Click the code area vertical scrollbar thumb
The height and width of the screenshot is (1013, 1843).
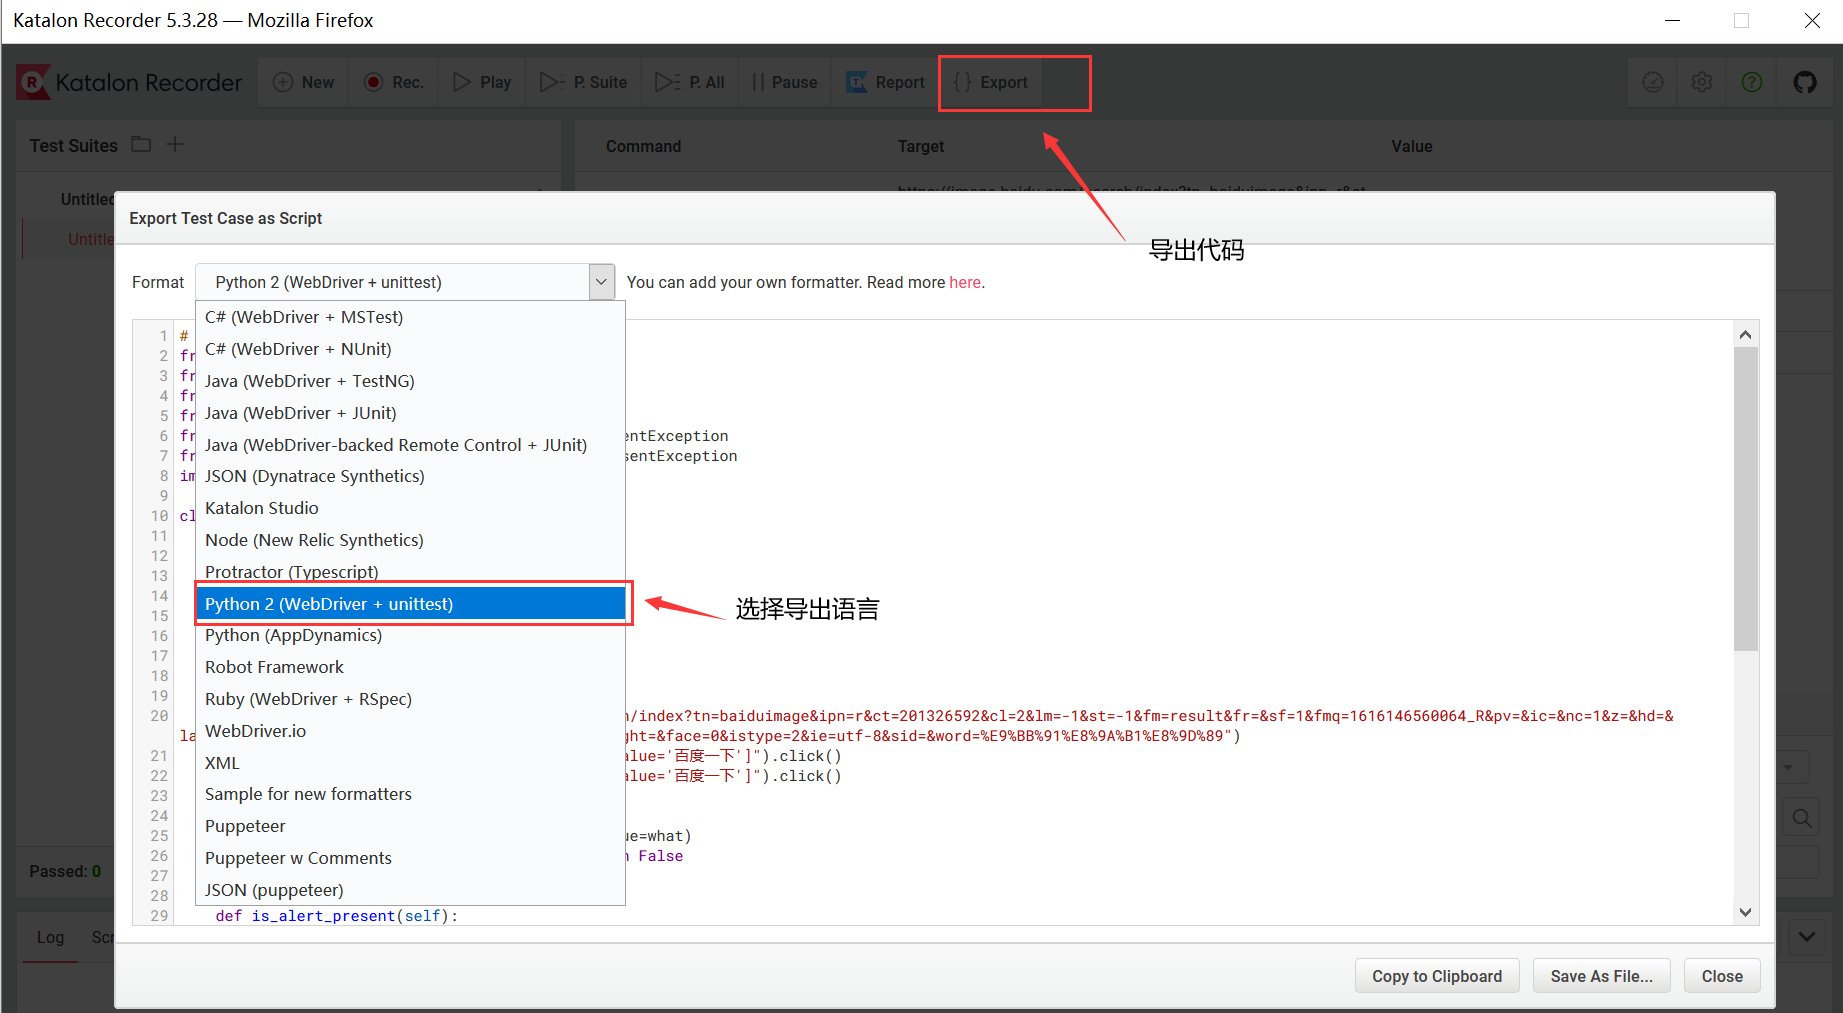(1745, 499)
